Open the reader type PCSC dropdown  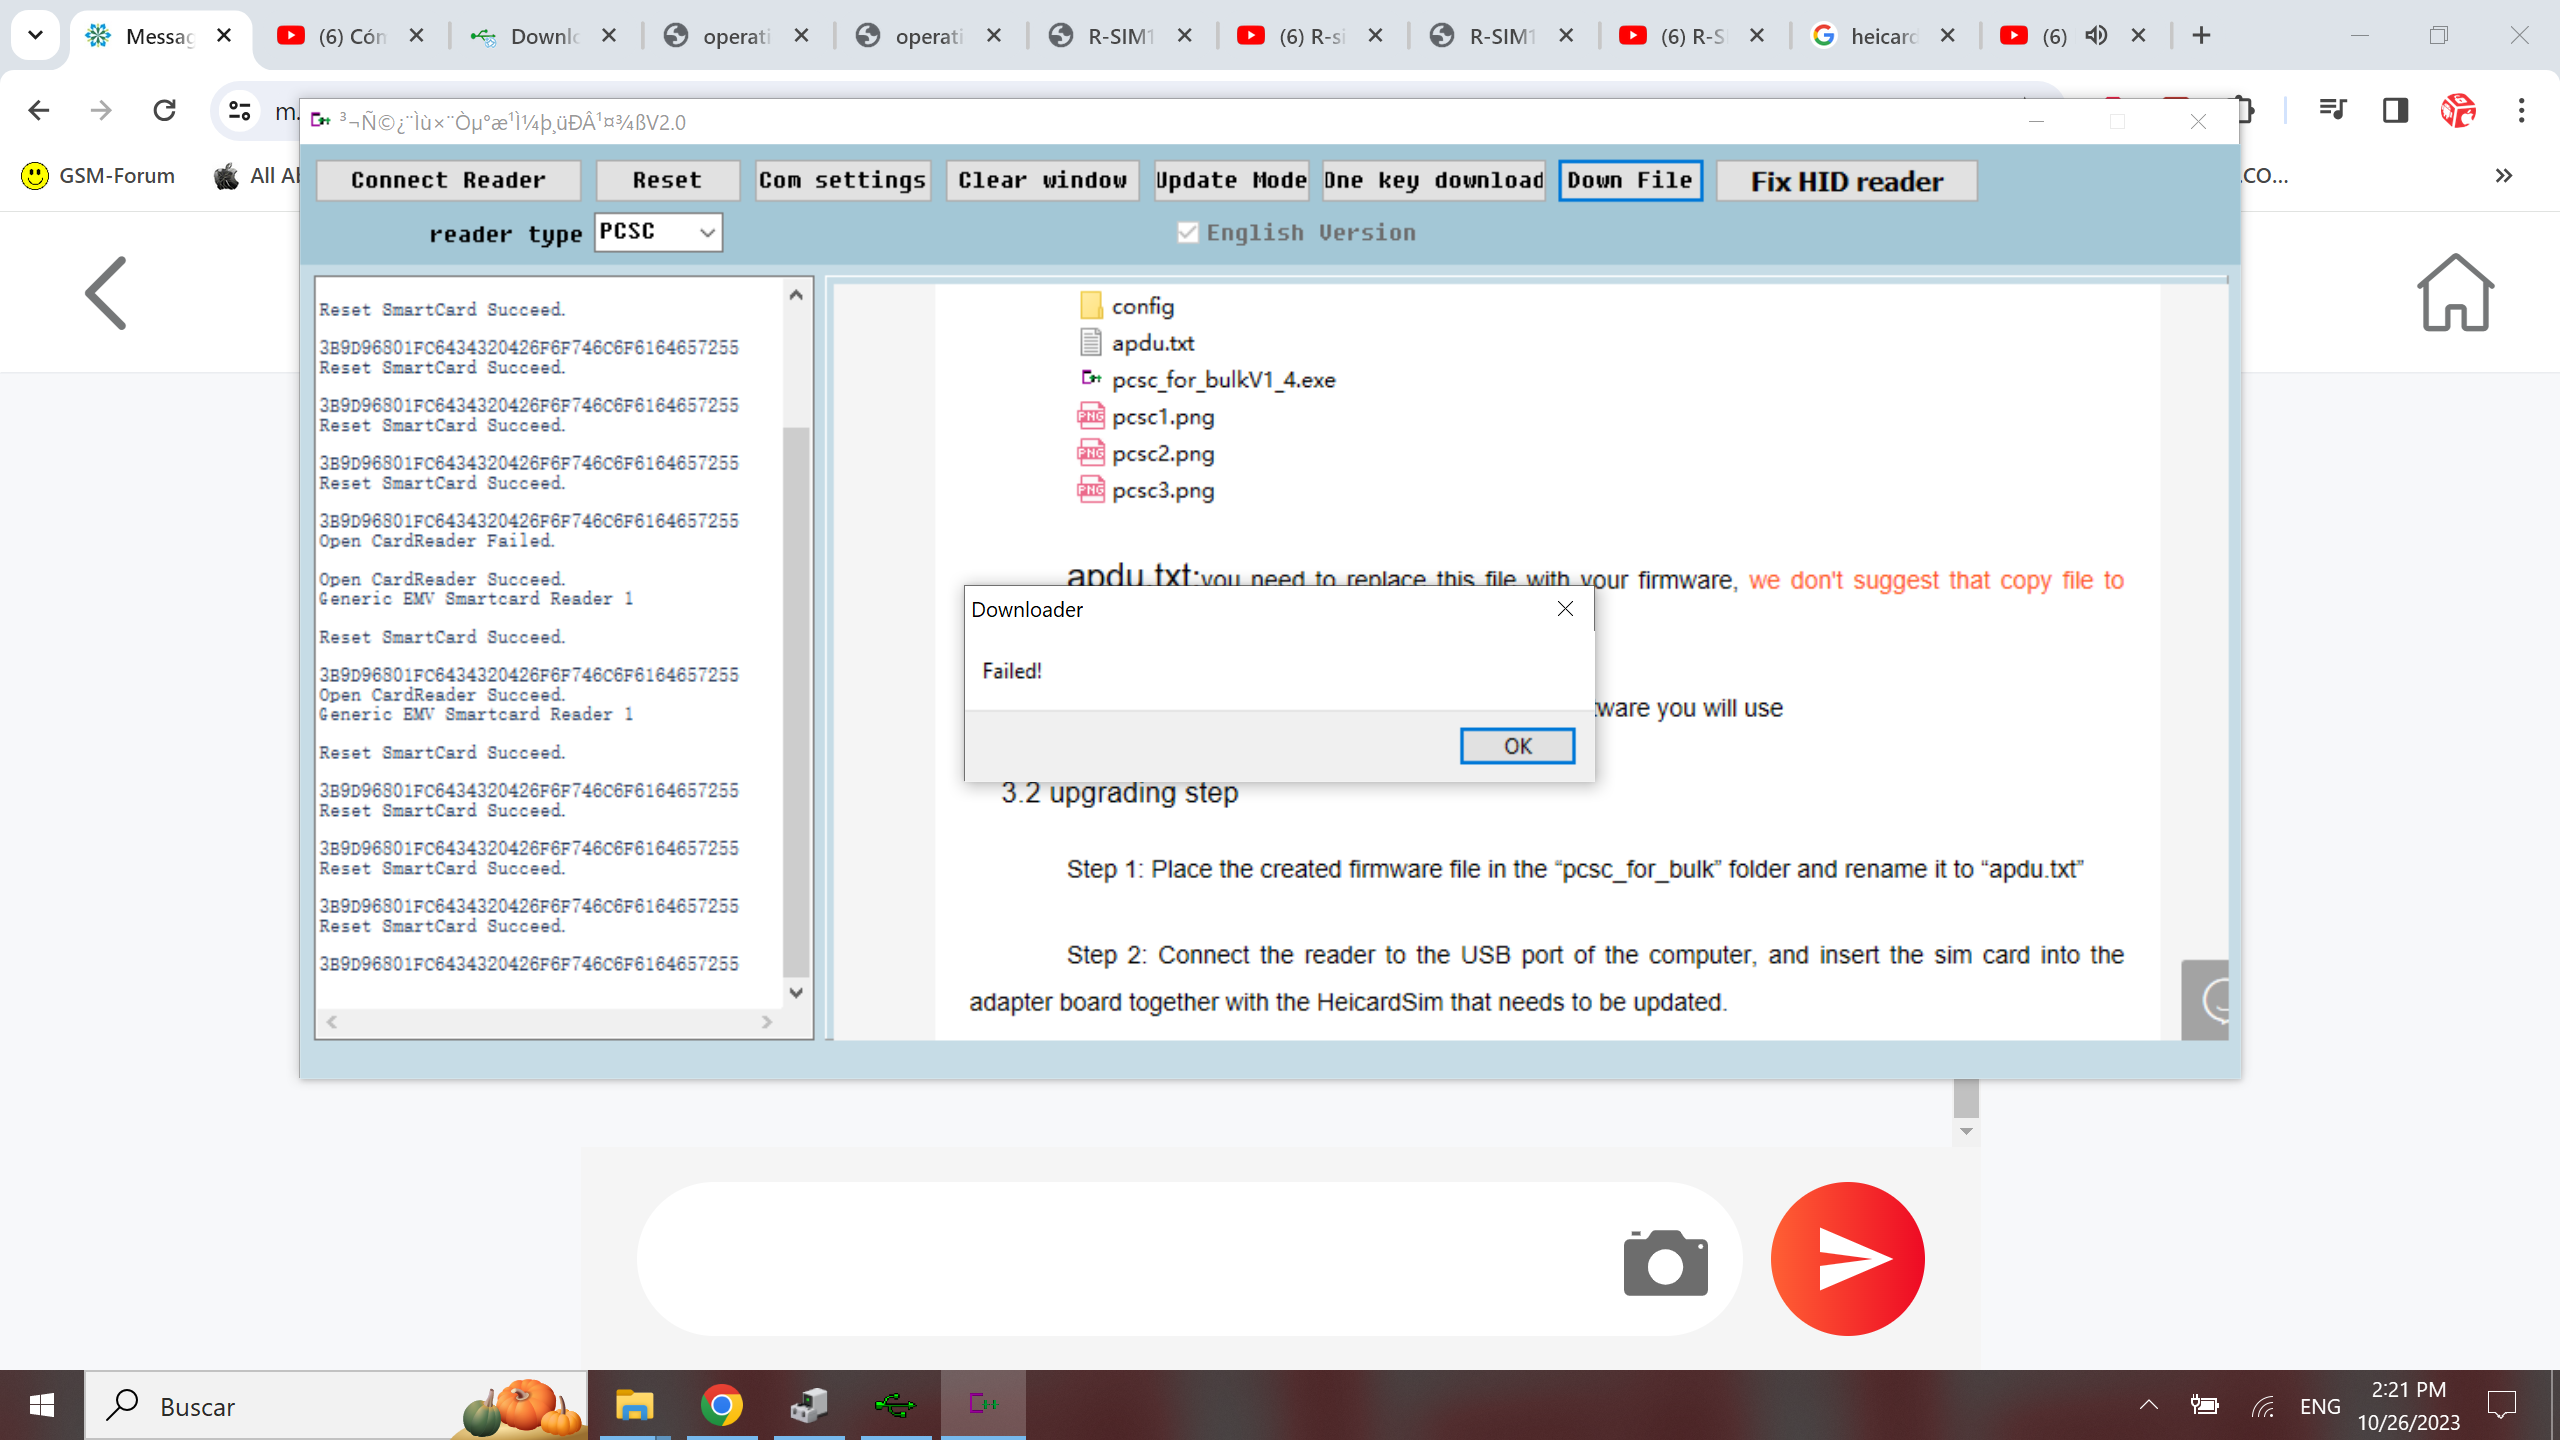click(x=658, y=232)
